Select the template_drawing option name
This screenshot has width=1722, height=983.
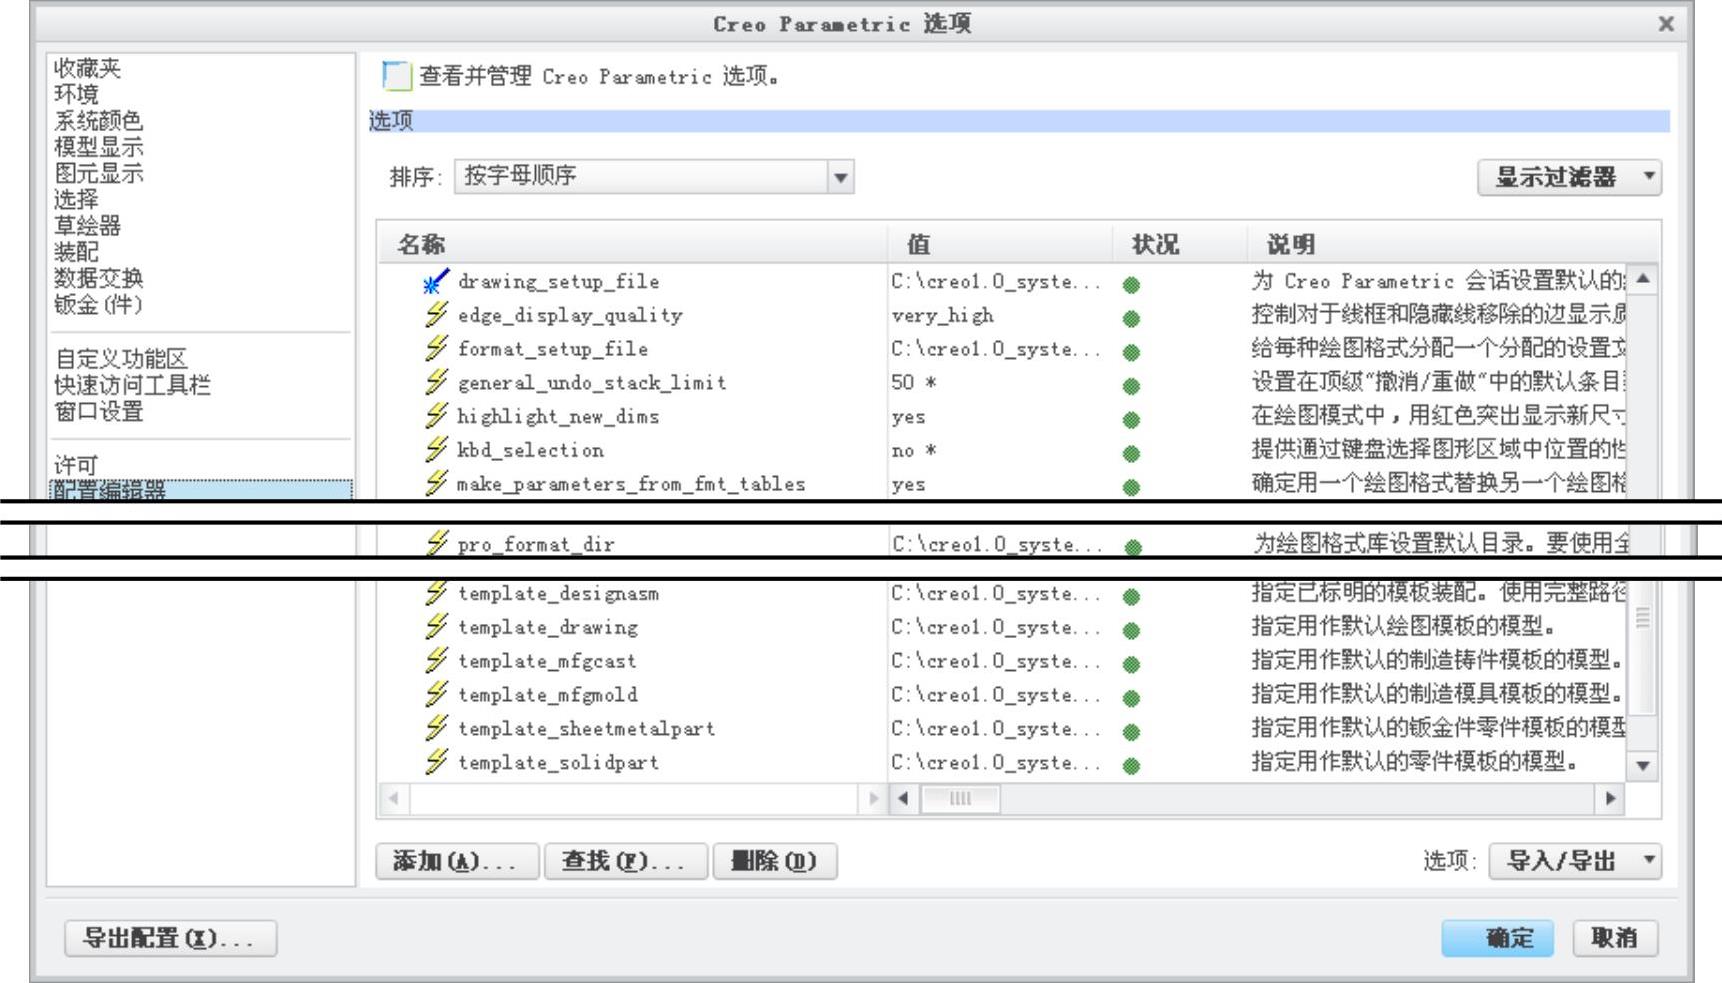click(x=548, y=628)
